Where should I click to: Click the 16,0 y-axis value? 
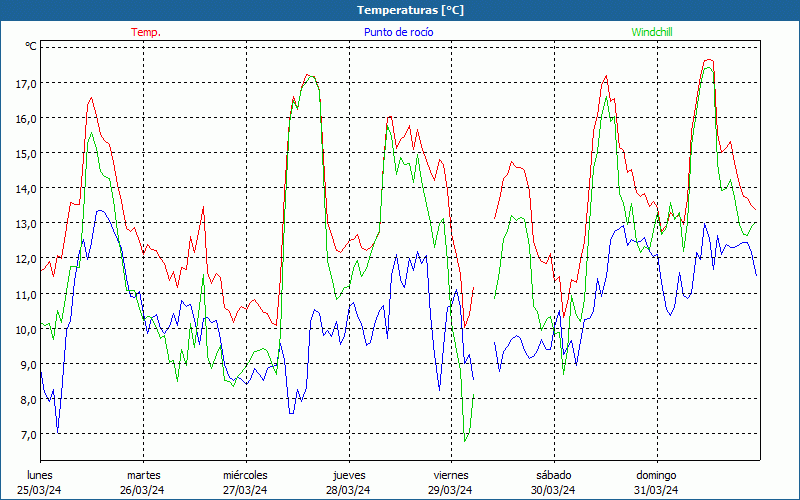coord(26,118)
